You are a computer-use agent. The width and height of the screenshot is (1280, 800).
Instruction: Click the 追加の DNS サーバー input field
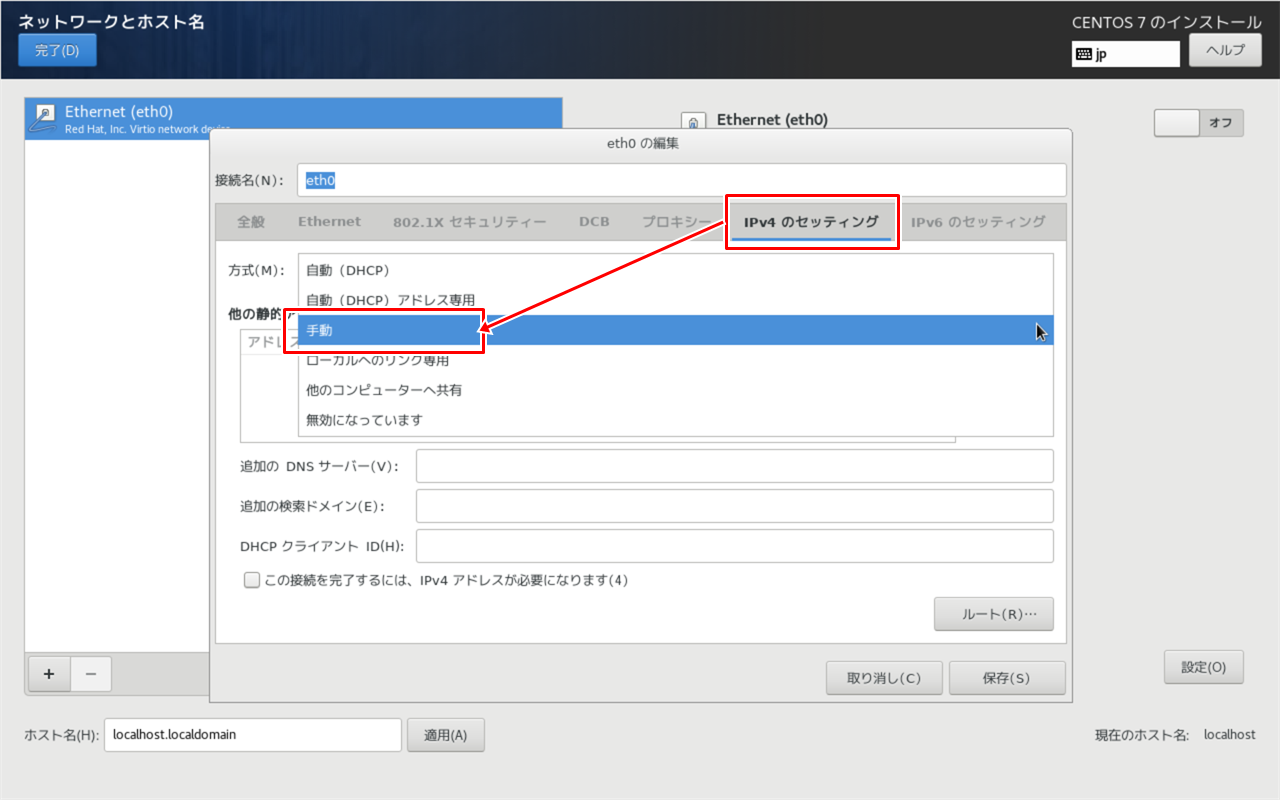click(x=735, y=465)
